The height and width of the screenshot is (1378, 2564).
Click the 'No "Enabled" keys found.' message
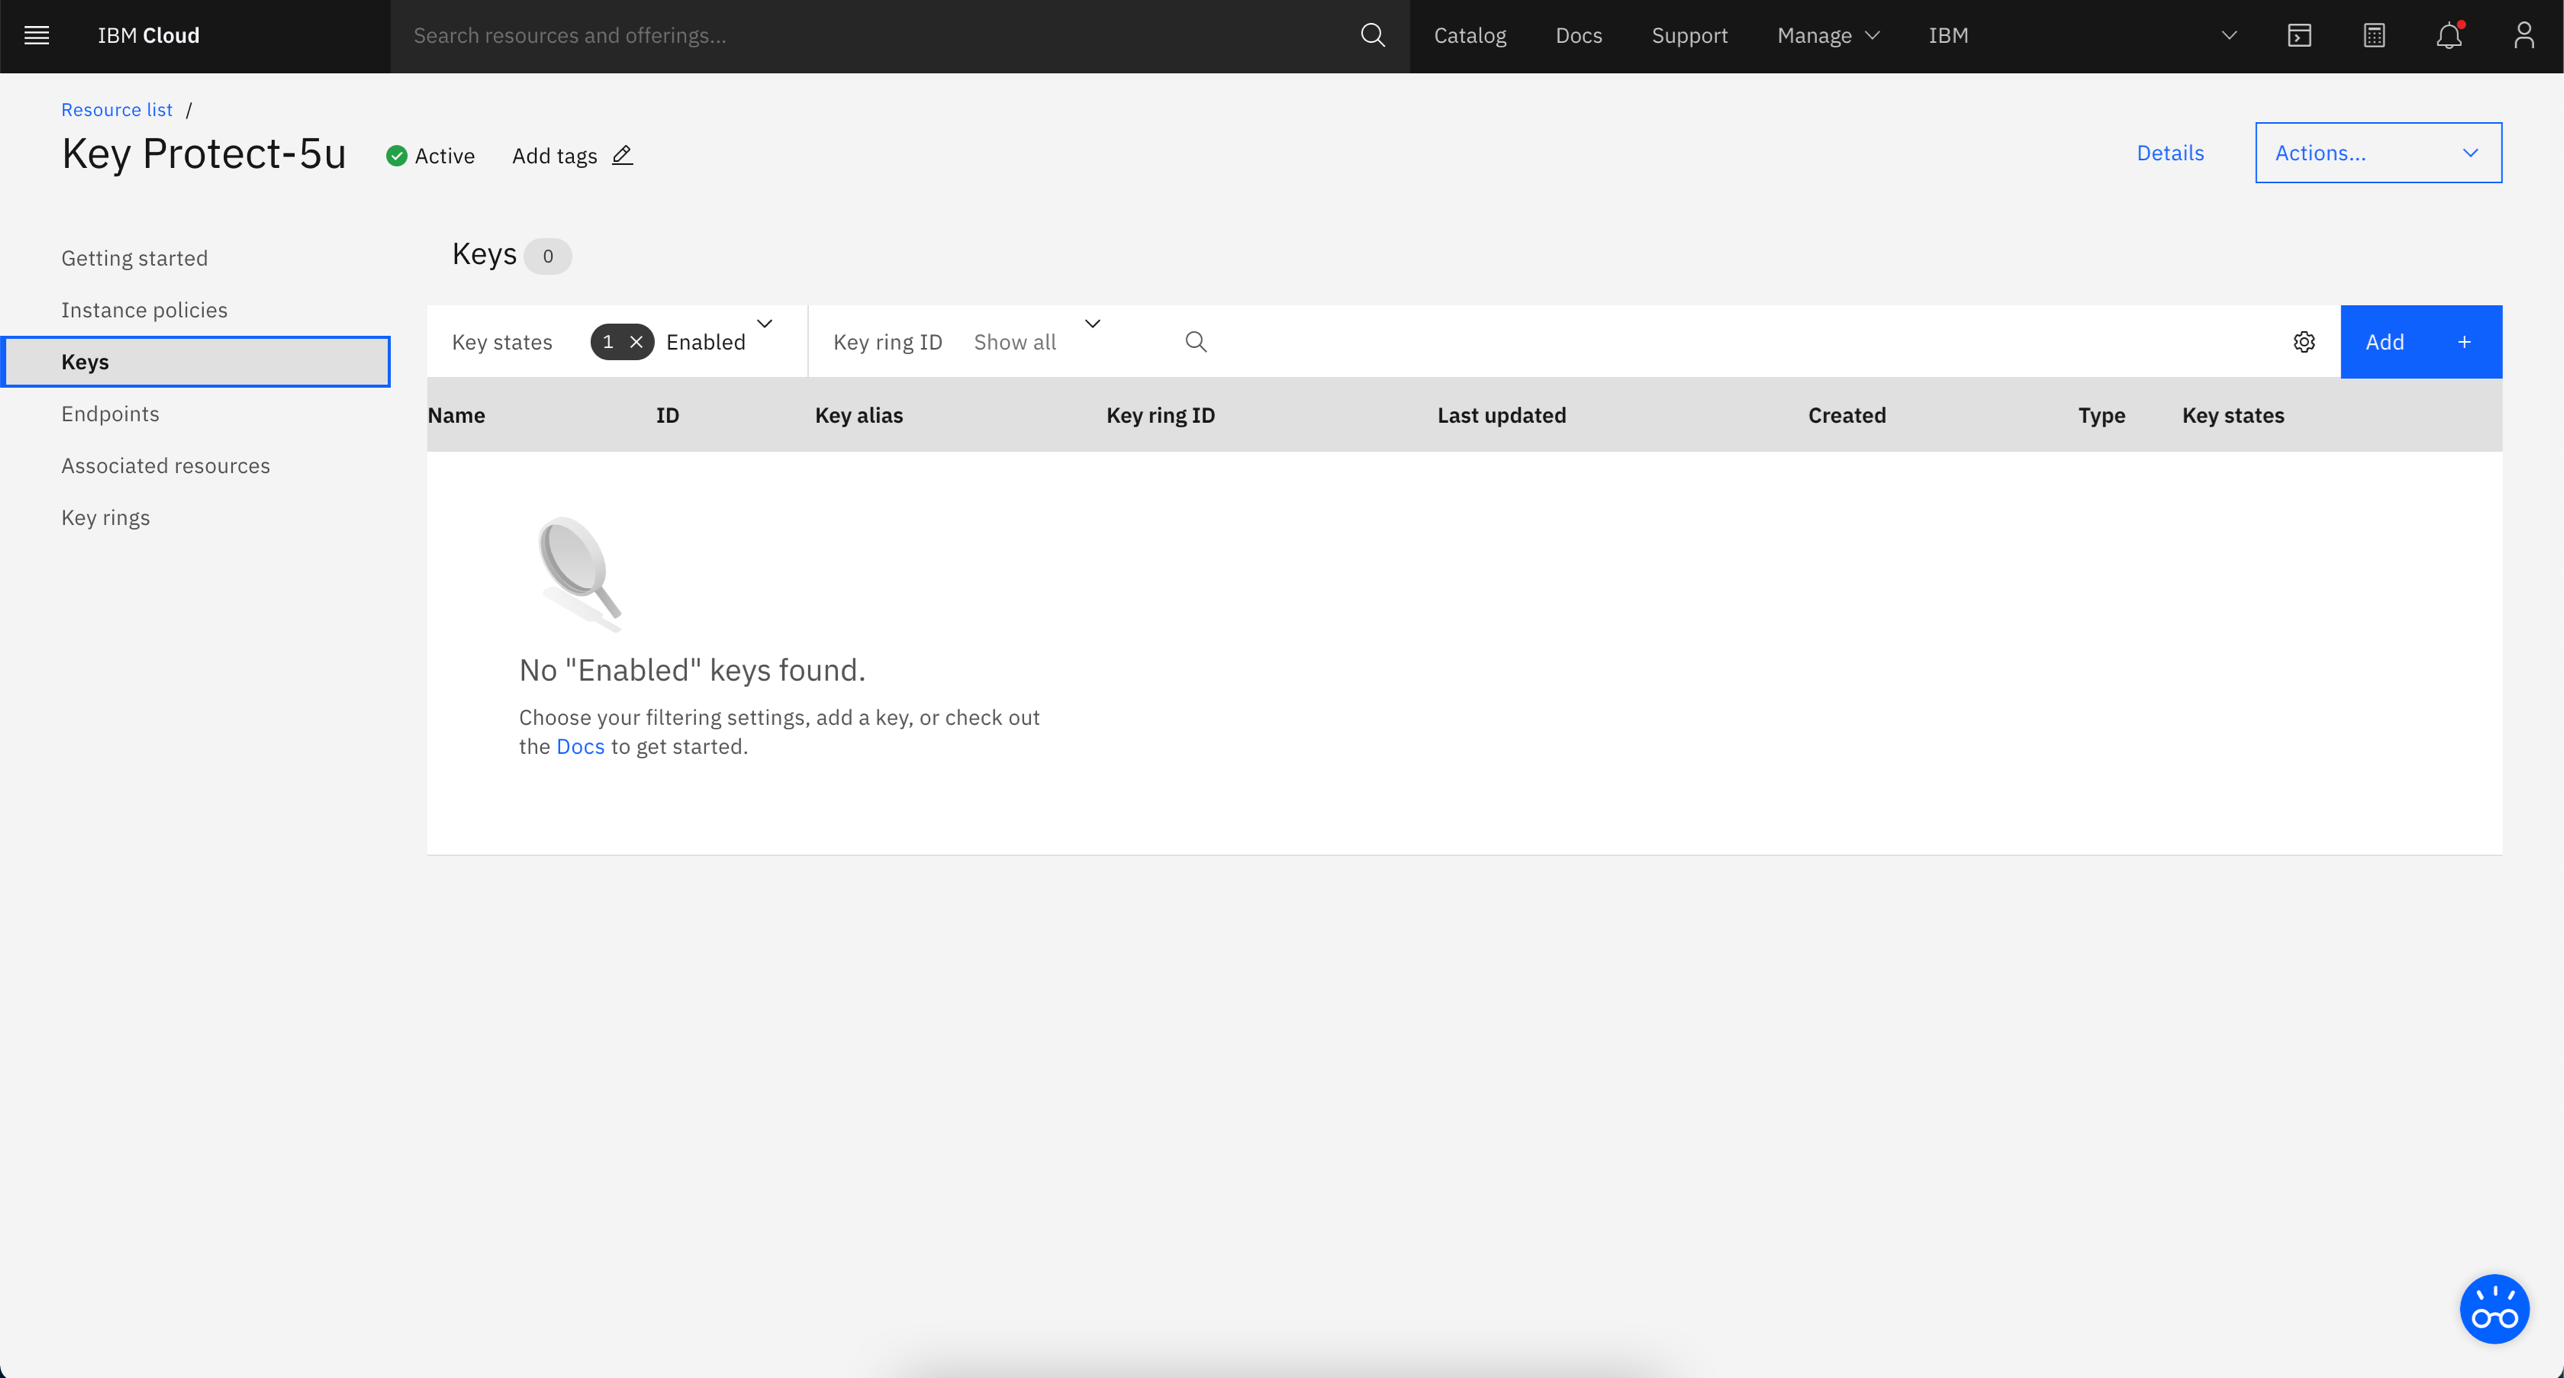(692, 670)
